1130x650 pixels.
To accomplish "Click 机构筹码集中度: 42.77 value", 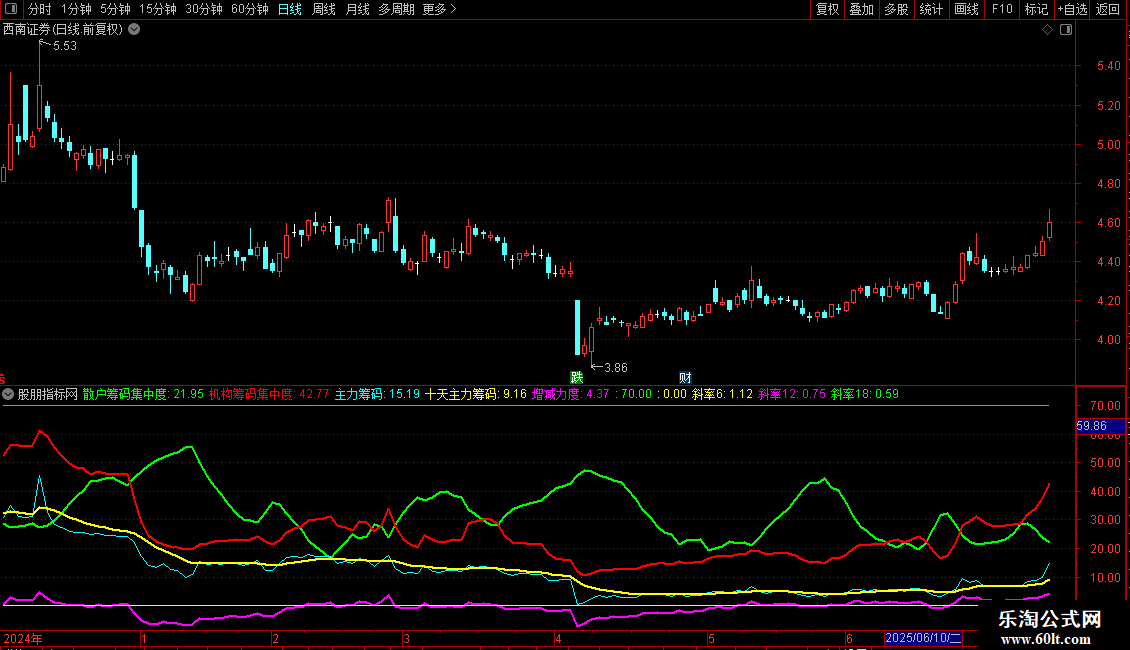I will tap(269, 394).
